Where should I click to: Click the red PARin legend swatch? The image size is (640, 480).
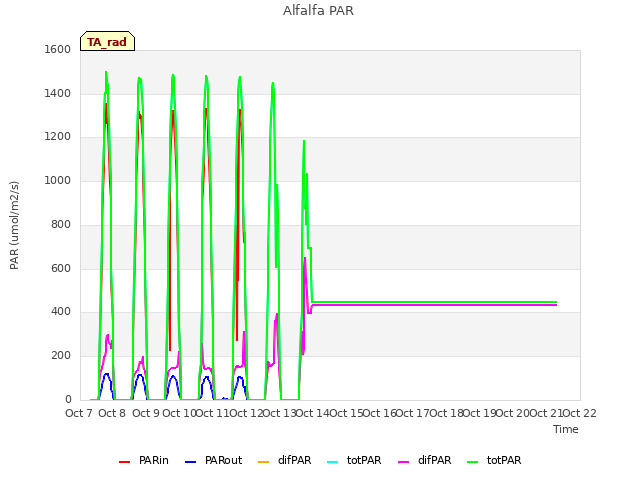click(124, 462)
